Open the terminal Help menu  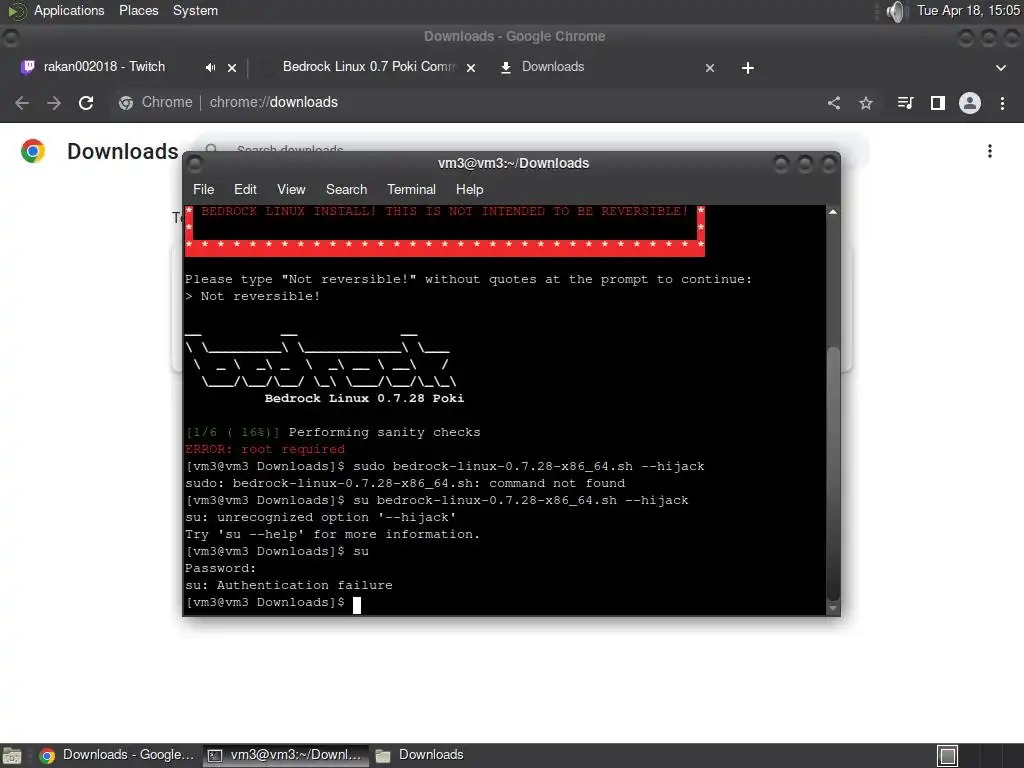(469, 189)
